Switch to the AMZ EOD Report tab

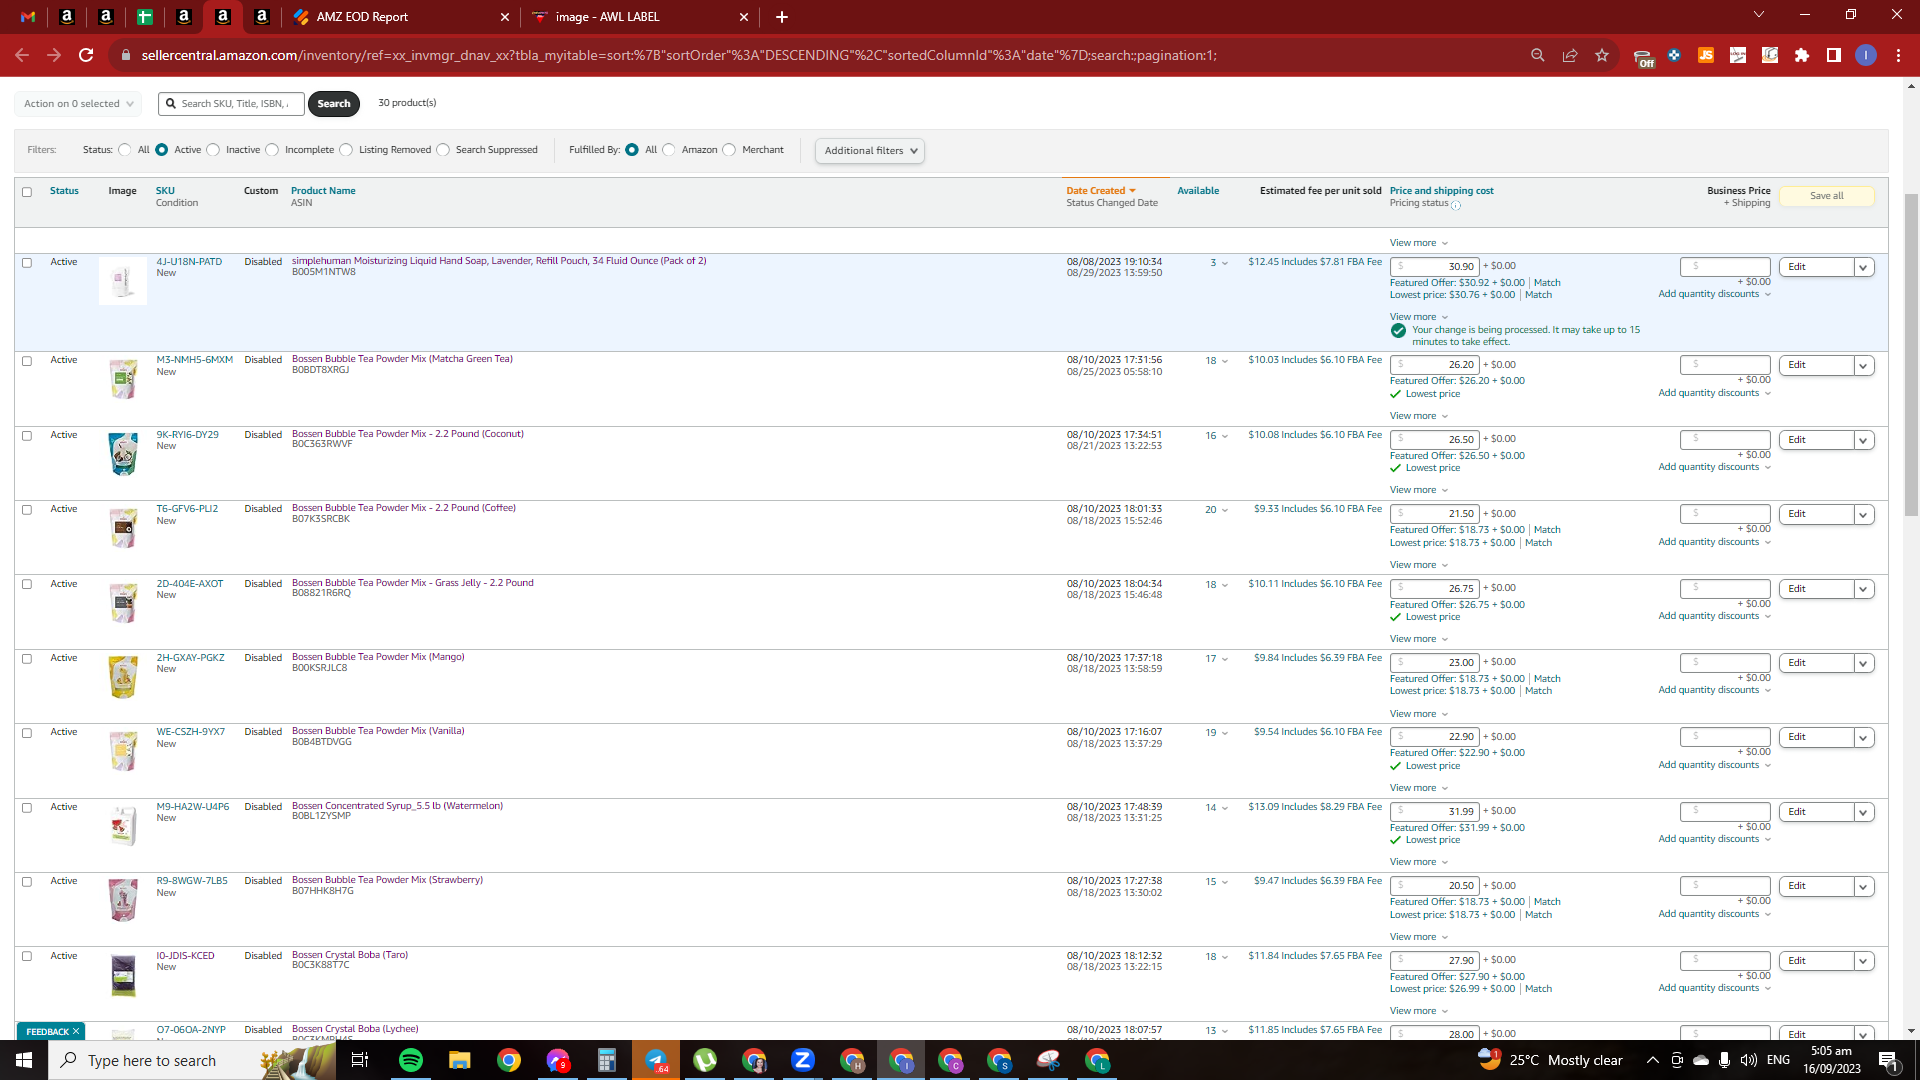pyautogui.click(x=400, y=17)
